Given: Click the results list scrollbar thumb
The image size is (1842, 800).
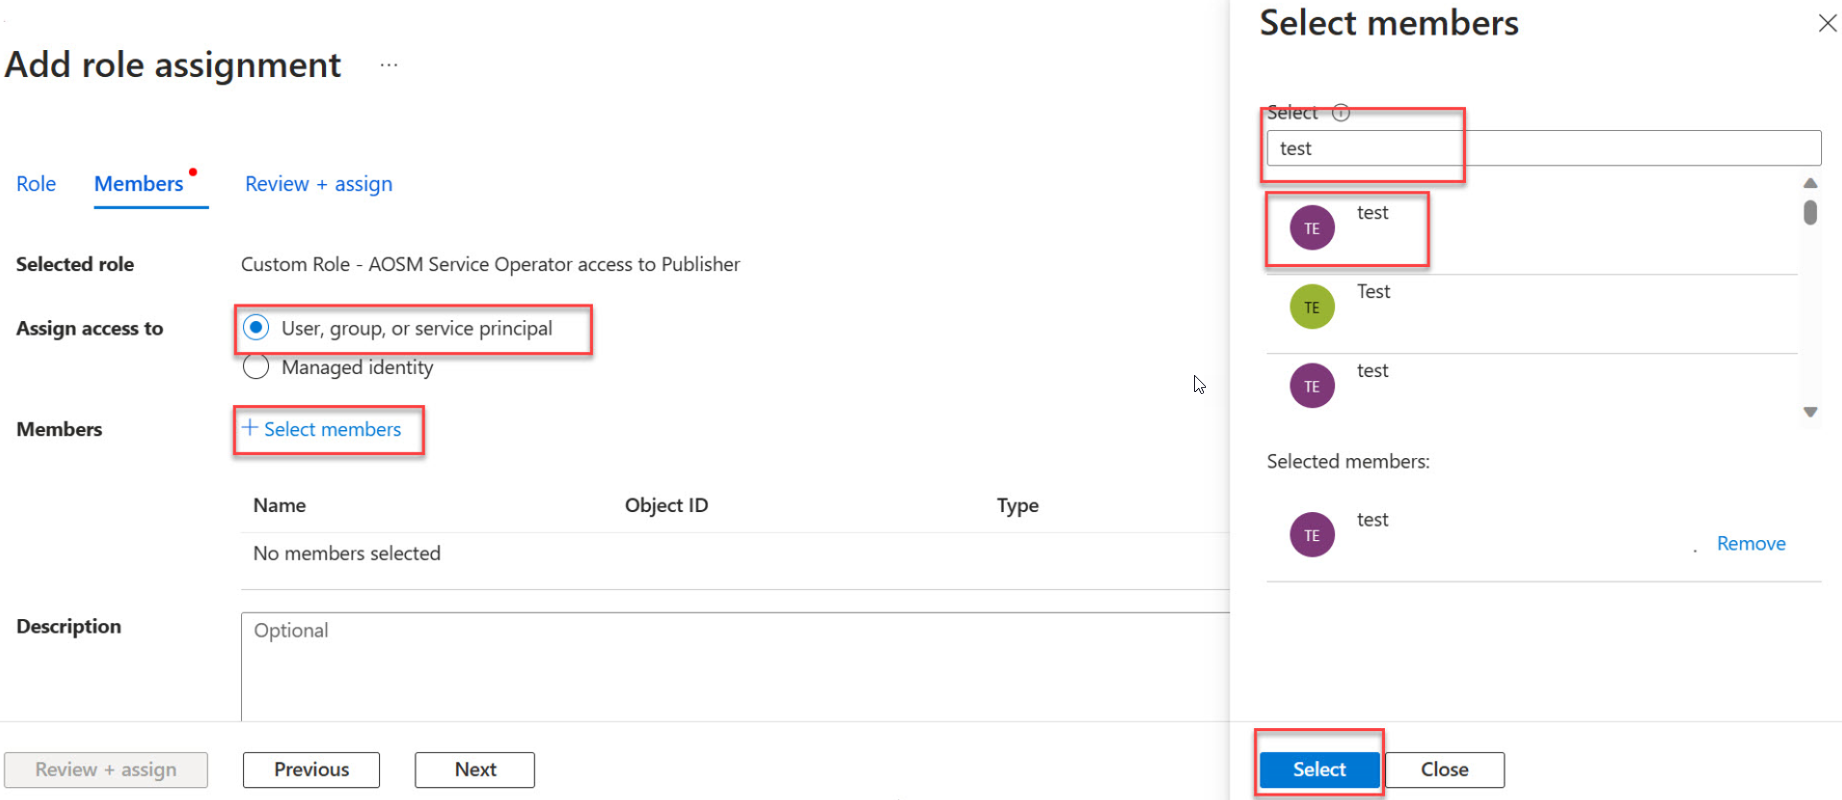Looking at the screenshot, I should click(1809, 213).
